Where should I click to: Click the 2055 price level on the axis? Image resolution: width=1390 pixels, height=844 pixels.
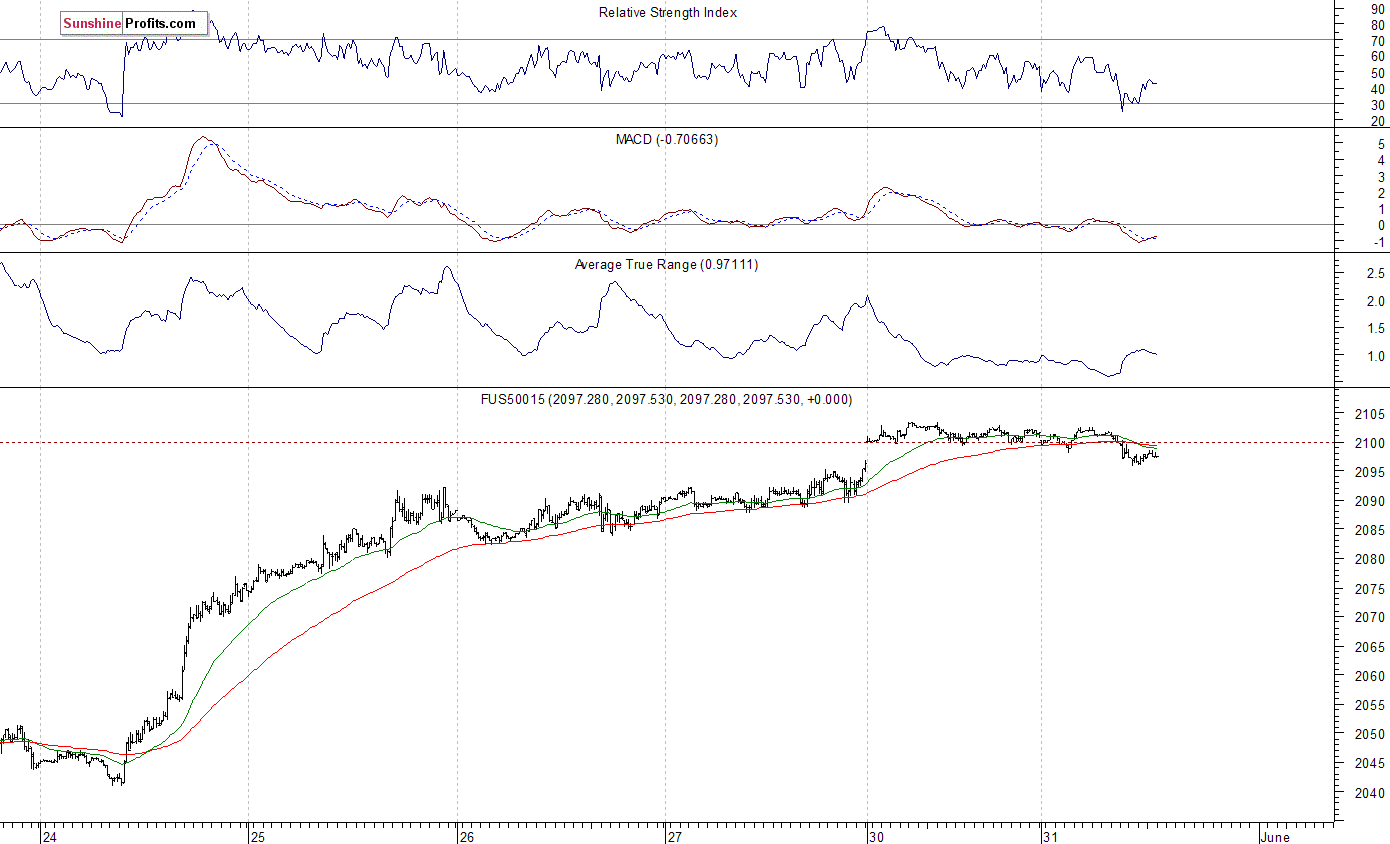tap(1371, 706)
